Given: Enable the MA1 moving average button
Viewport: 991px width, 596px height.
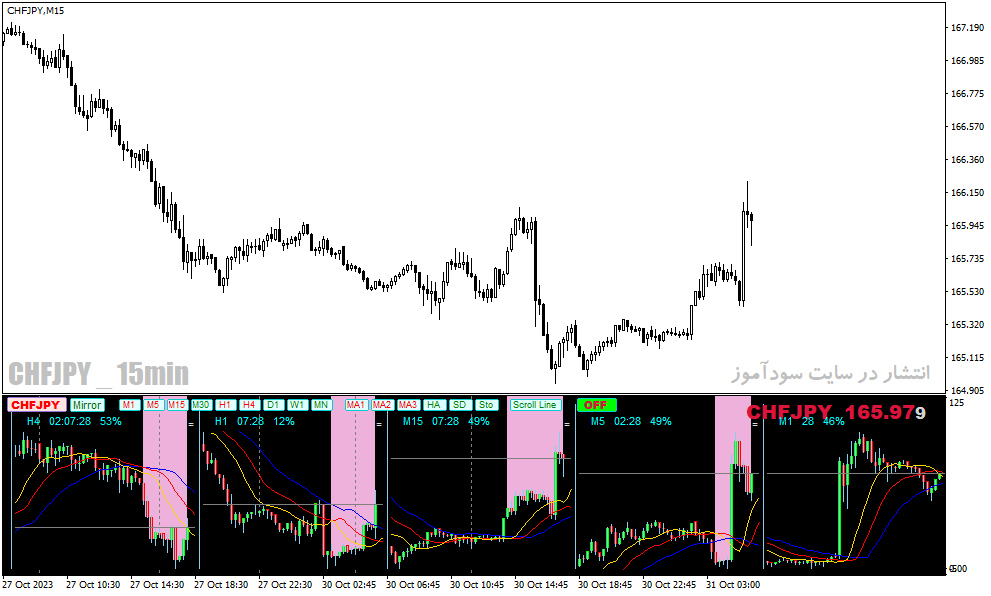Looking at the screenshot, I should (x=356, y=405).
